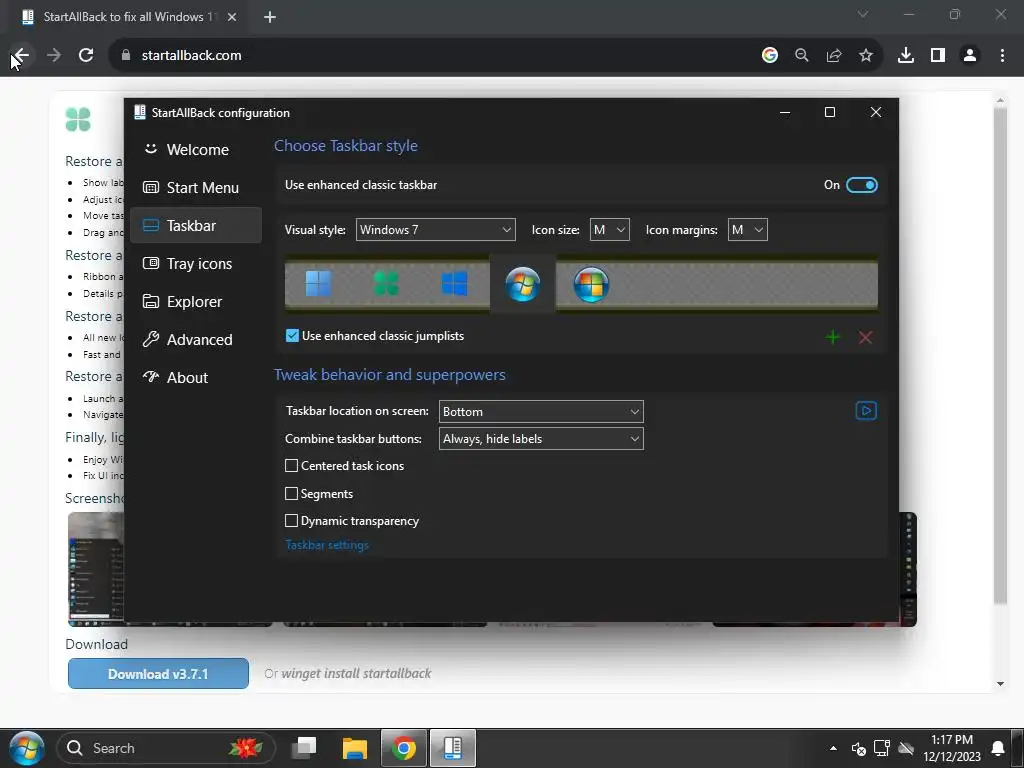Open Task View on taskbar
This screenshot has width=1024, height=768.
(304, 748)
